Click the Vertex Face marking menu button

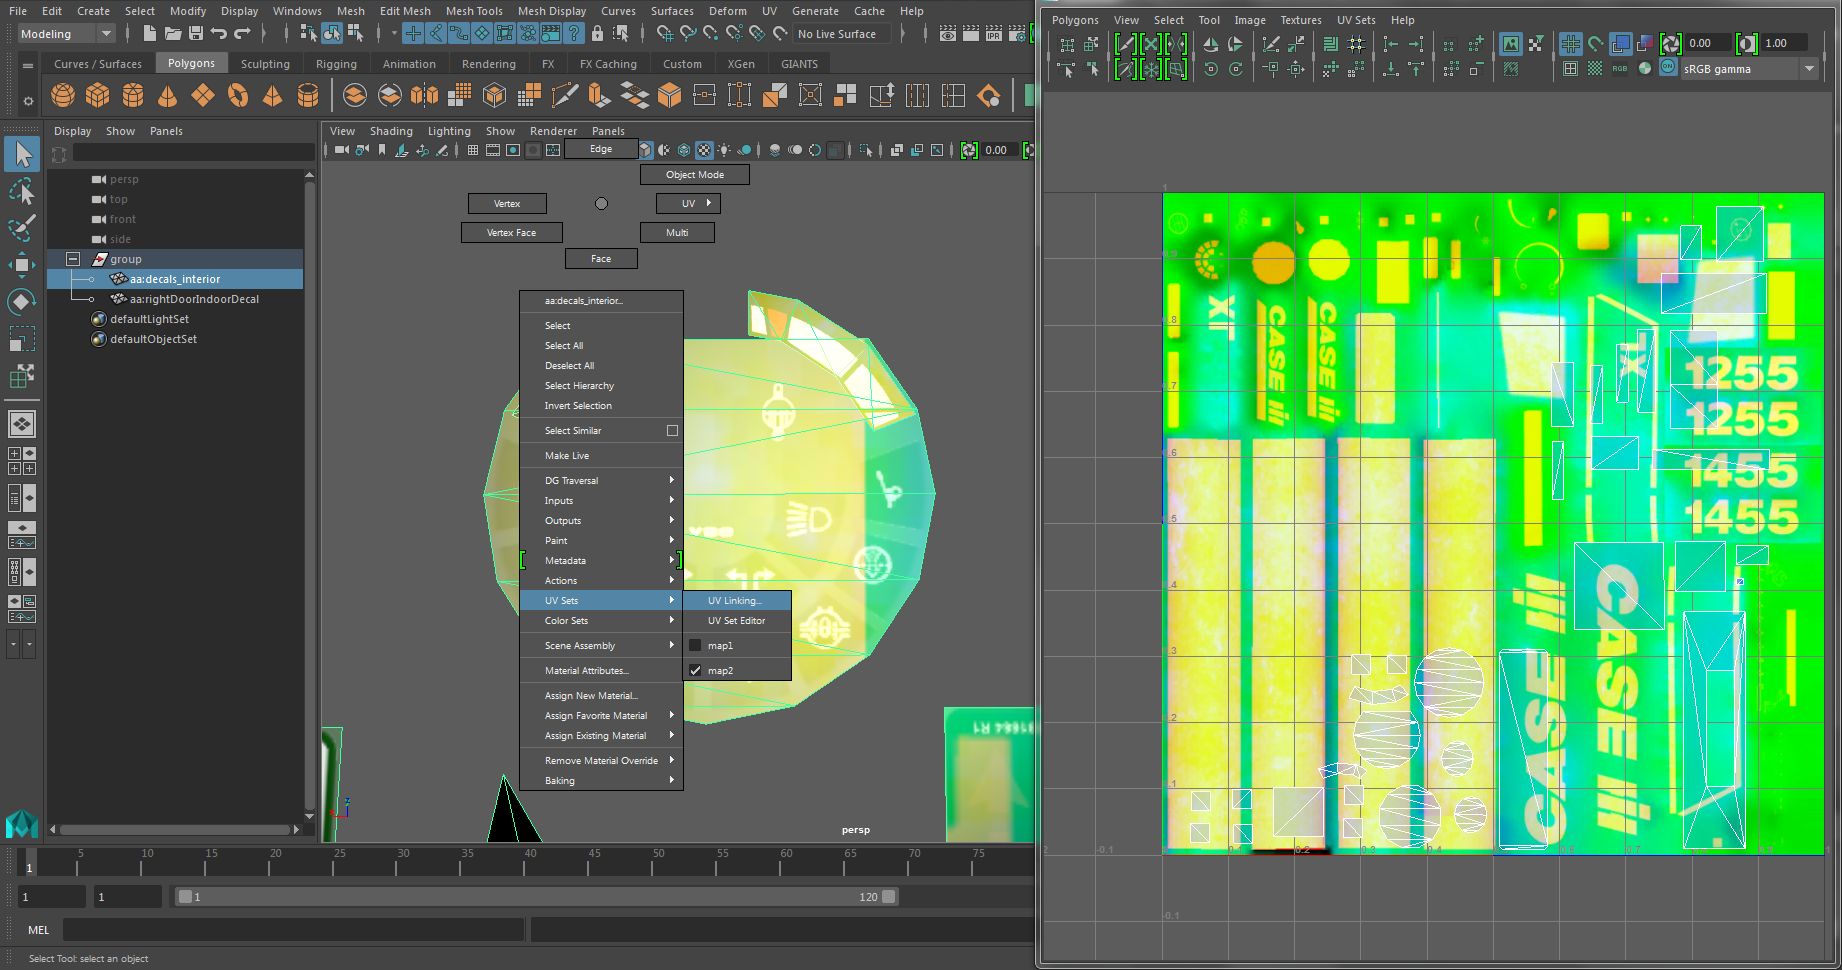(x=511, y=233)
